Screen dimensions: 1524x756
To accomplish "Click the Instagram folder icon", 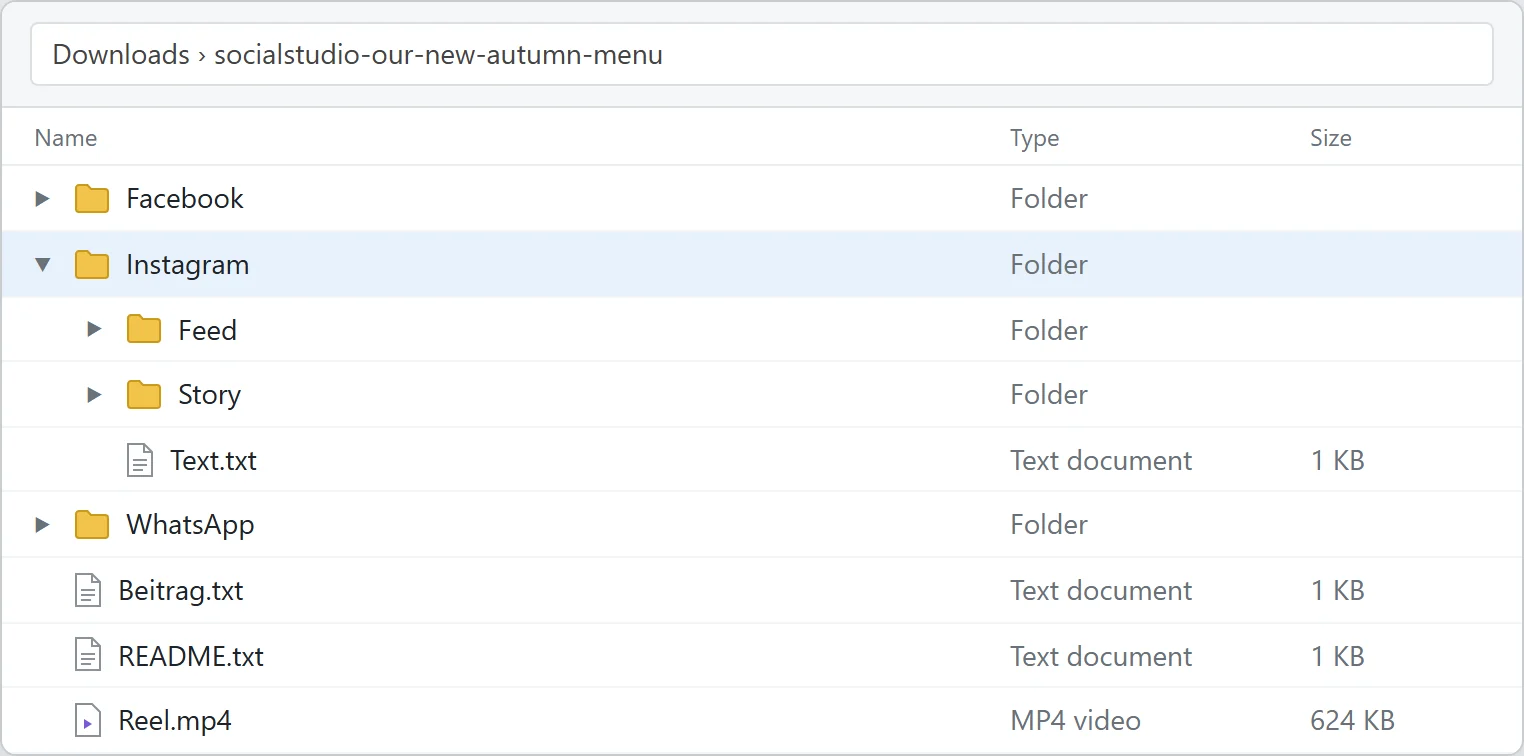I will pos(92,264).
